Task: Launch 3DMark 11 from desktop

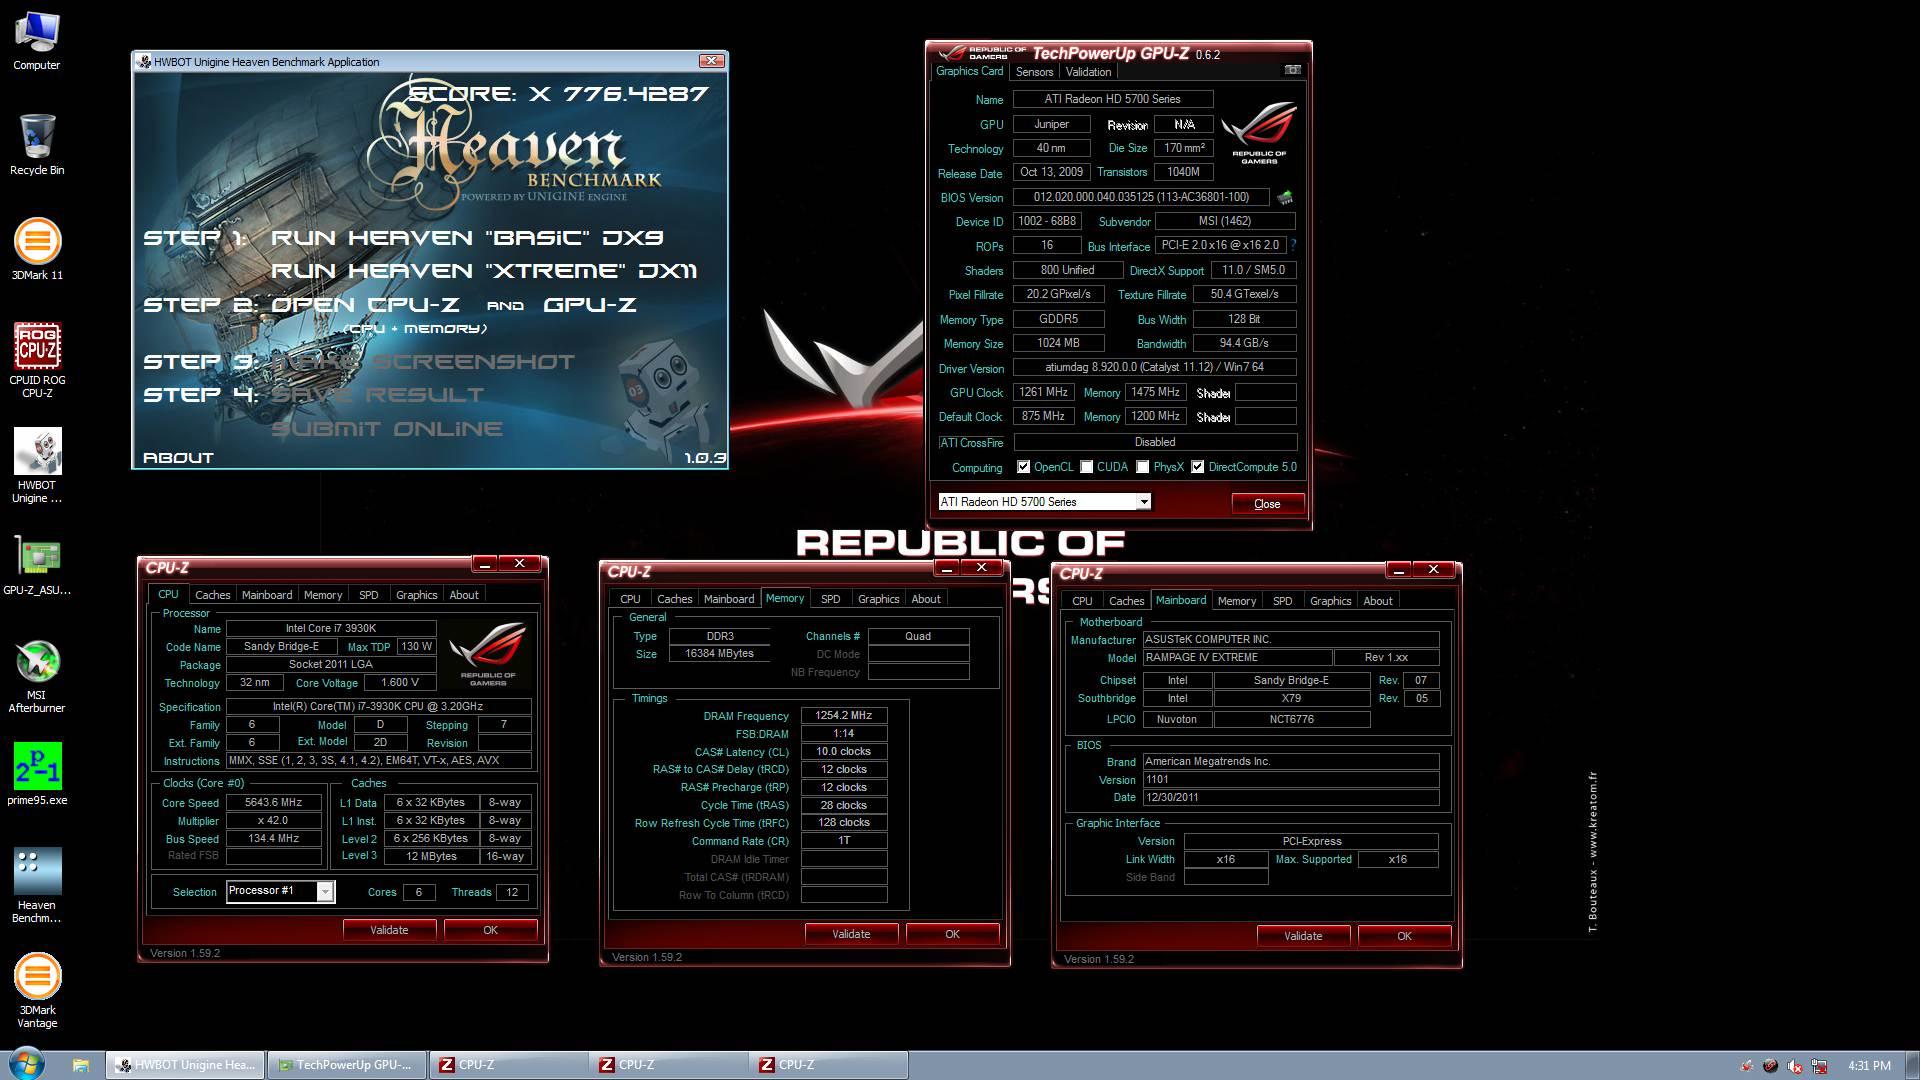Action: [37, 251]
